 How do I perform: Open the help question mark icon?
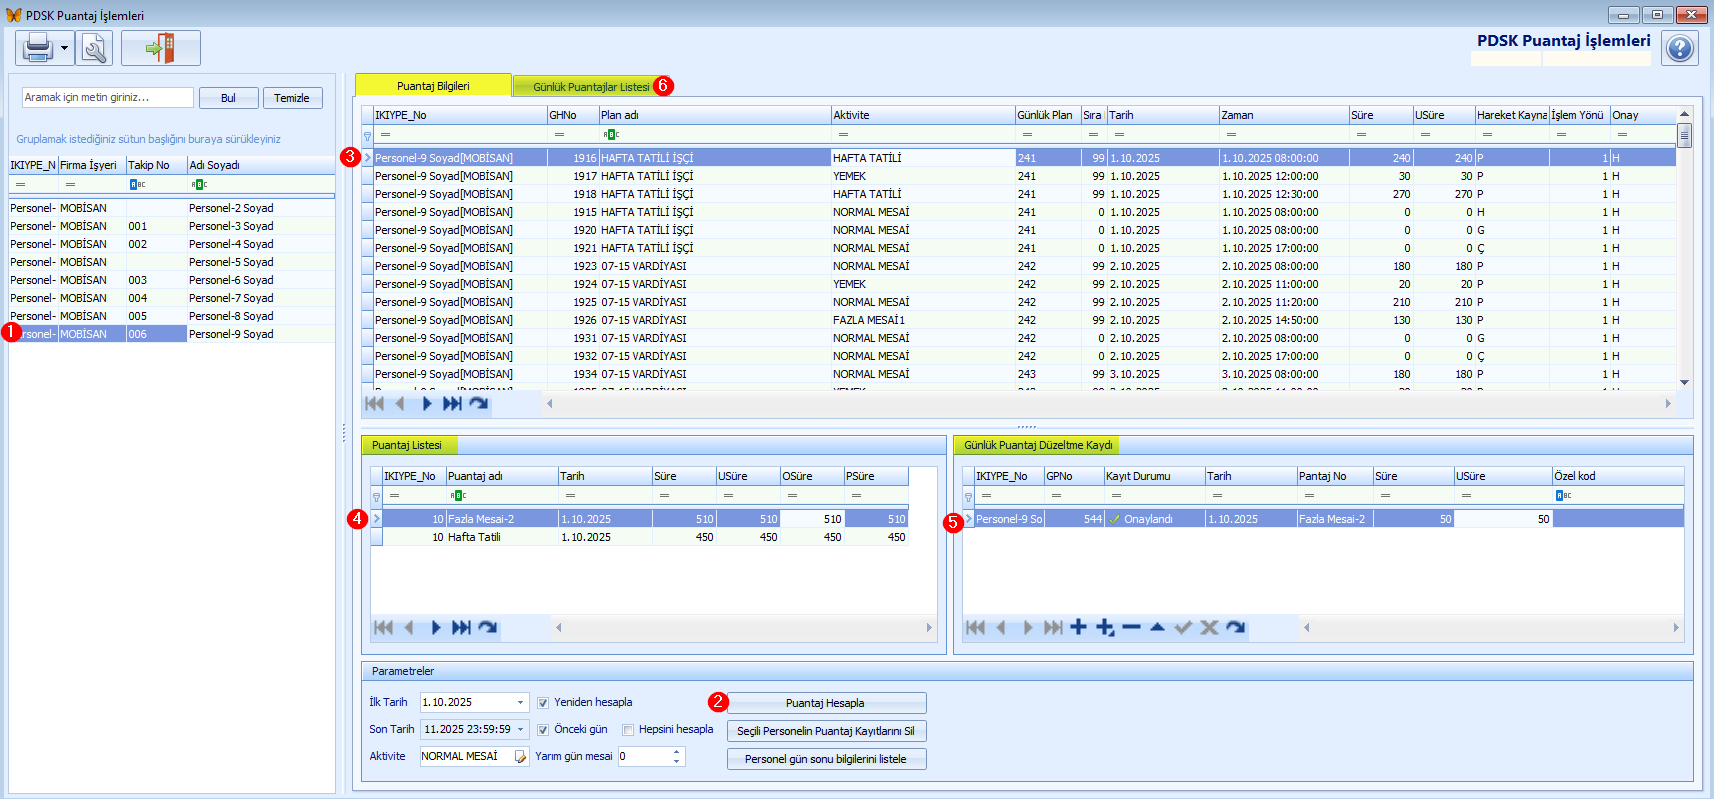[x=1680, y=48]
